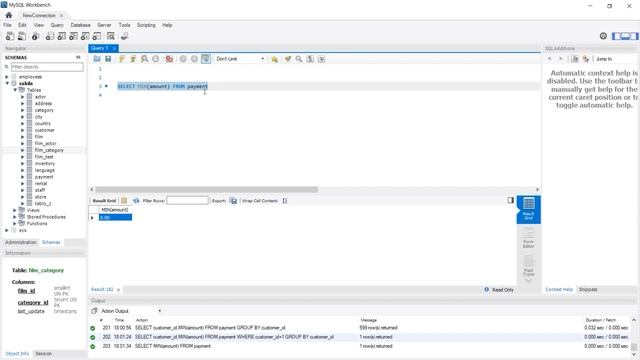Go back in SQL Additions help

[x=549, y=59]
